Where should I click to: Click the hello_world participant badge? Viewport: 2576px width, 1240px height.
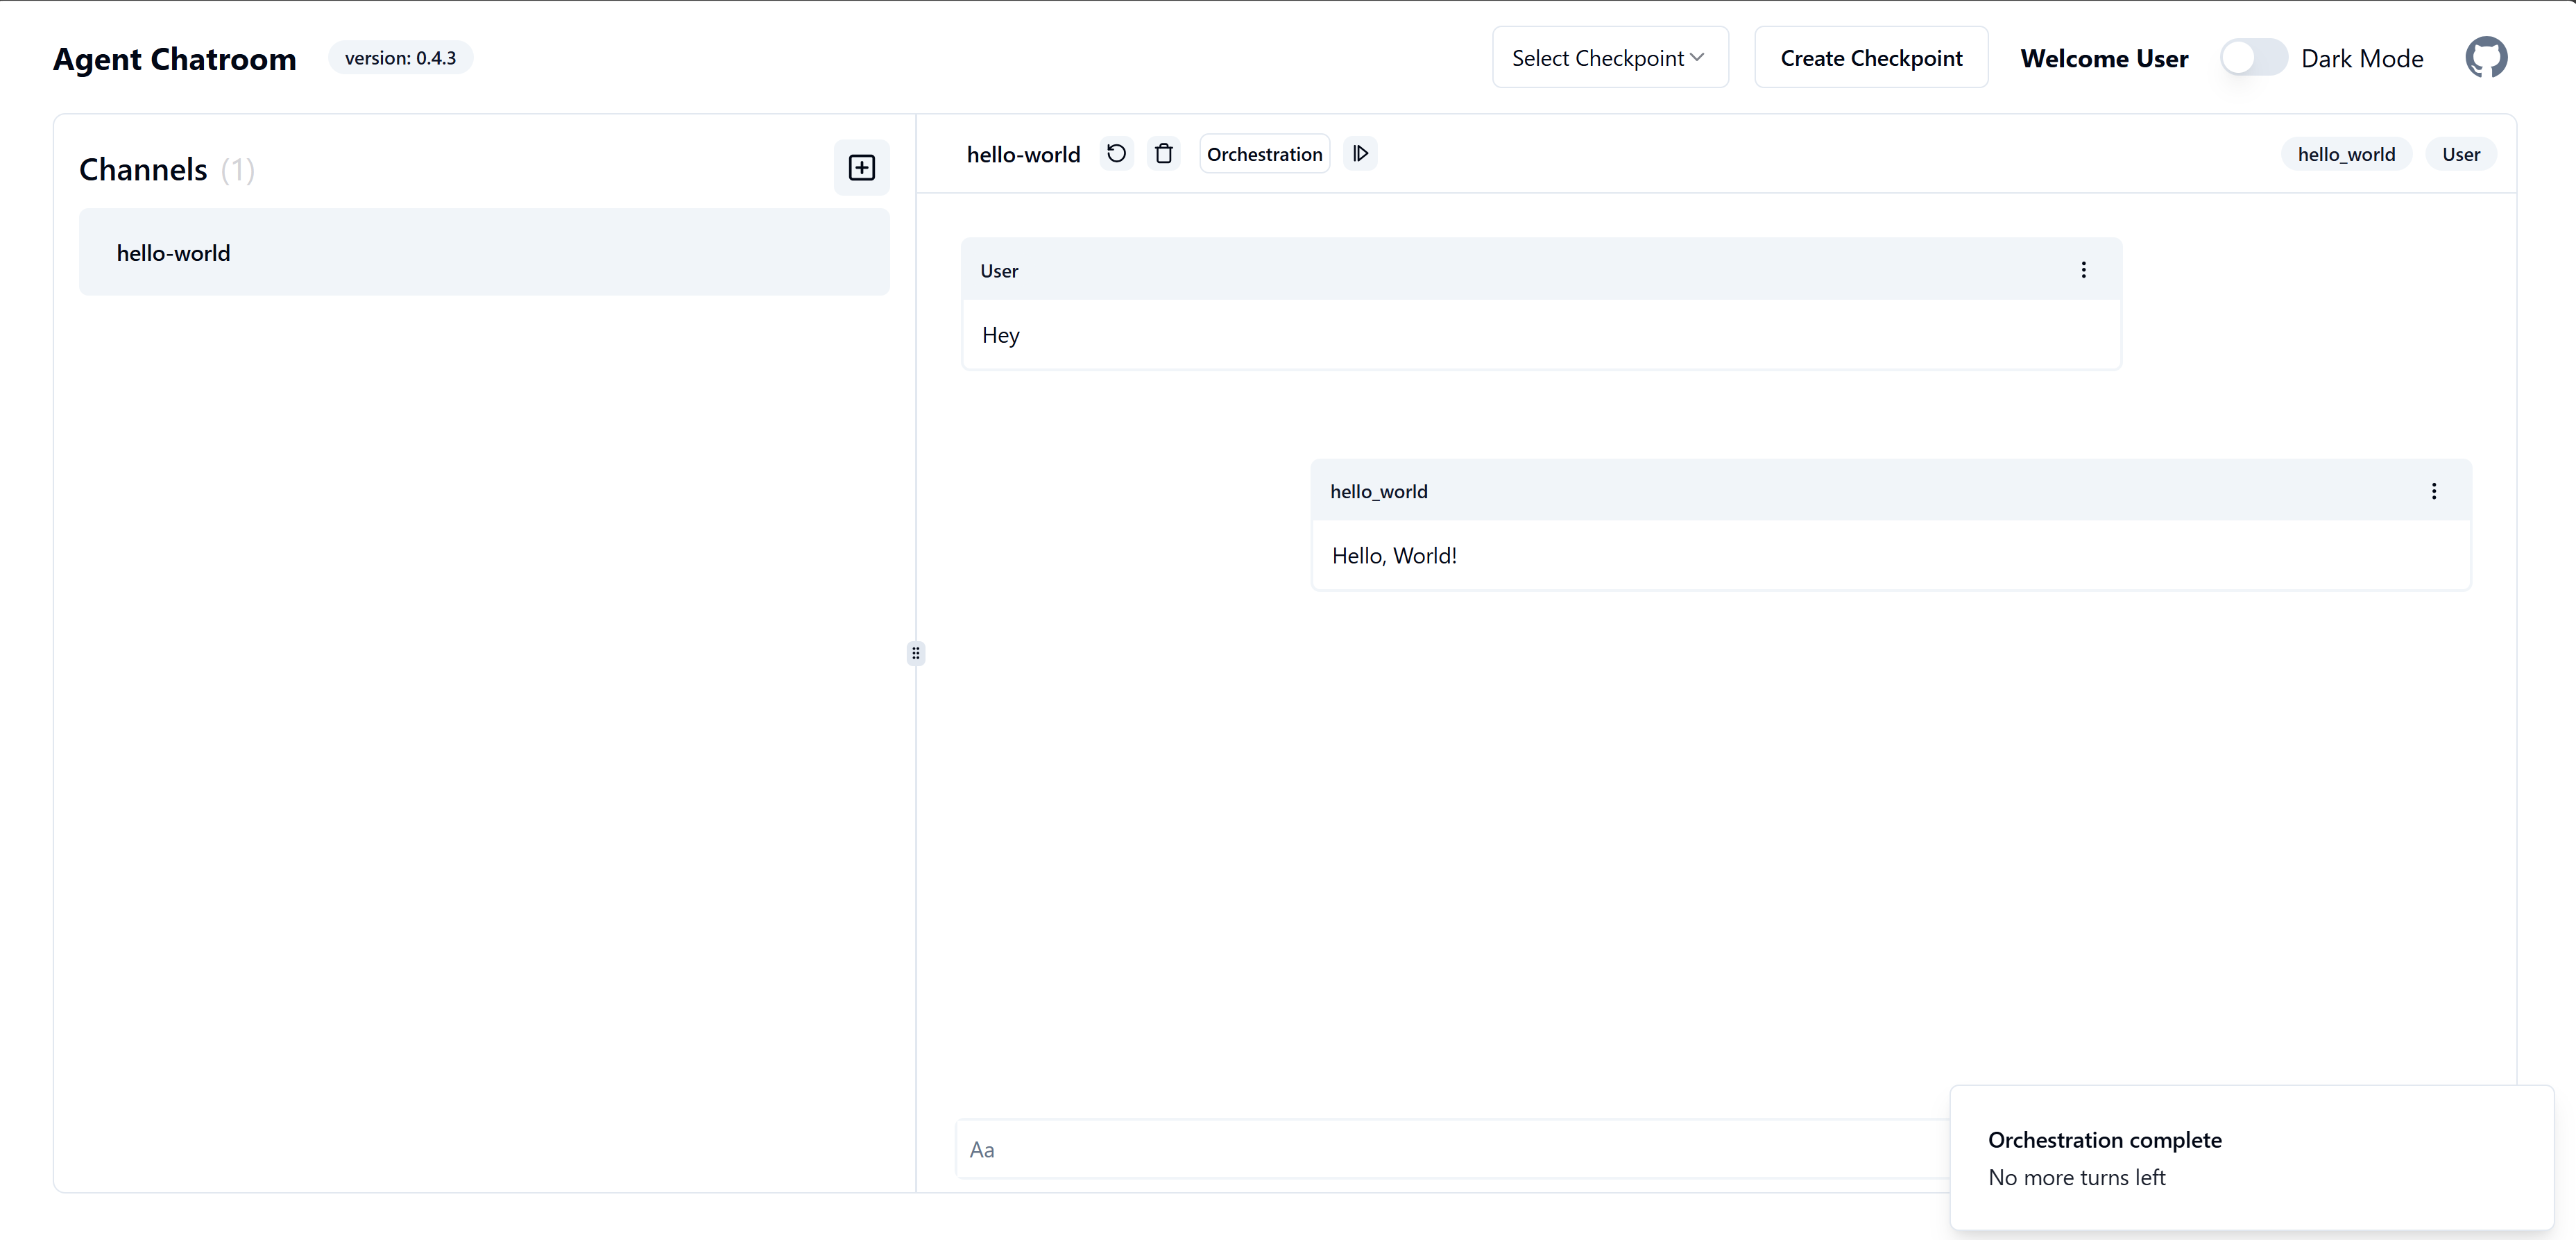pos(2345,154)
